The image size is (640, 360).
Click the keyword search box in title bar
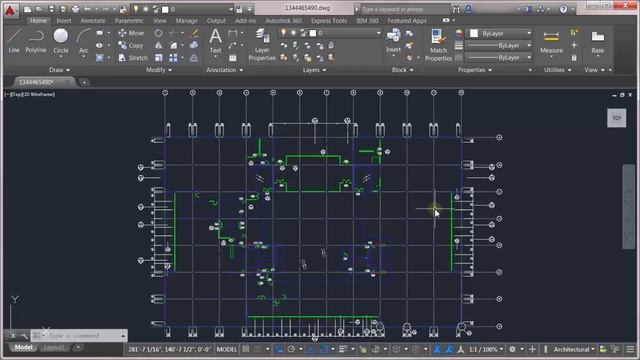point(405,9)
